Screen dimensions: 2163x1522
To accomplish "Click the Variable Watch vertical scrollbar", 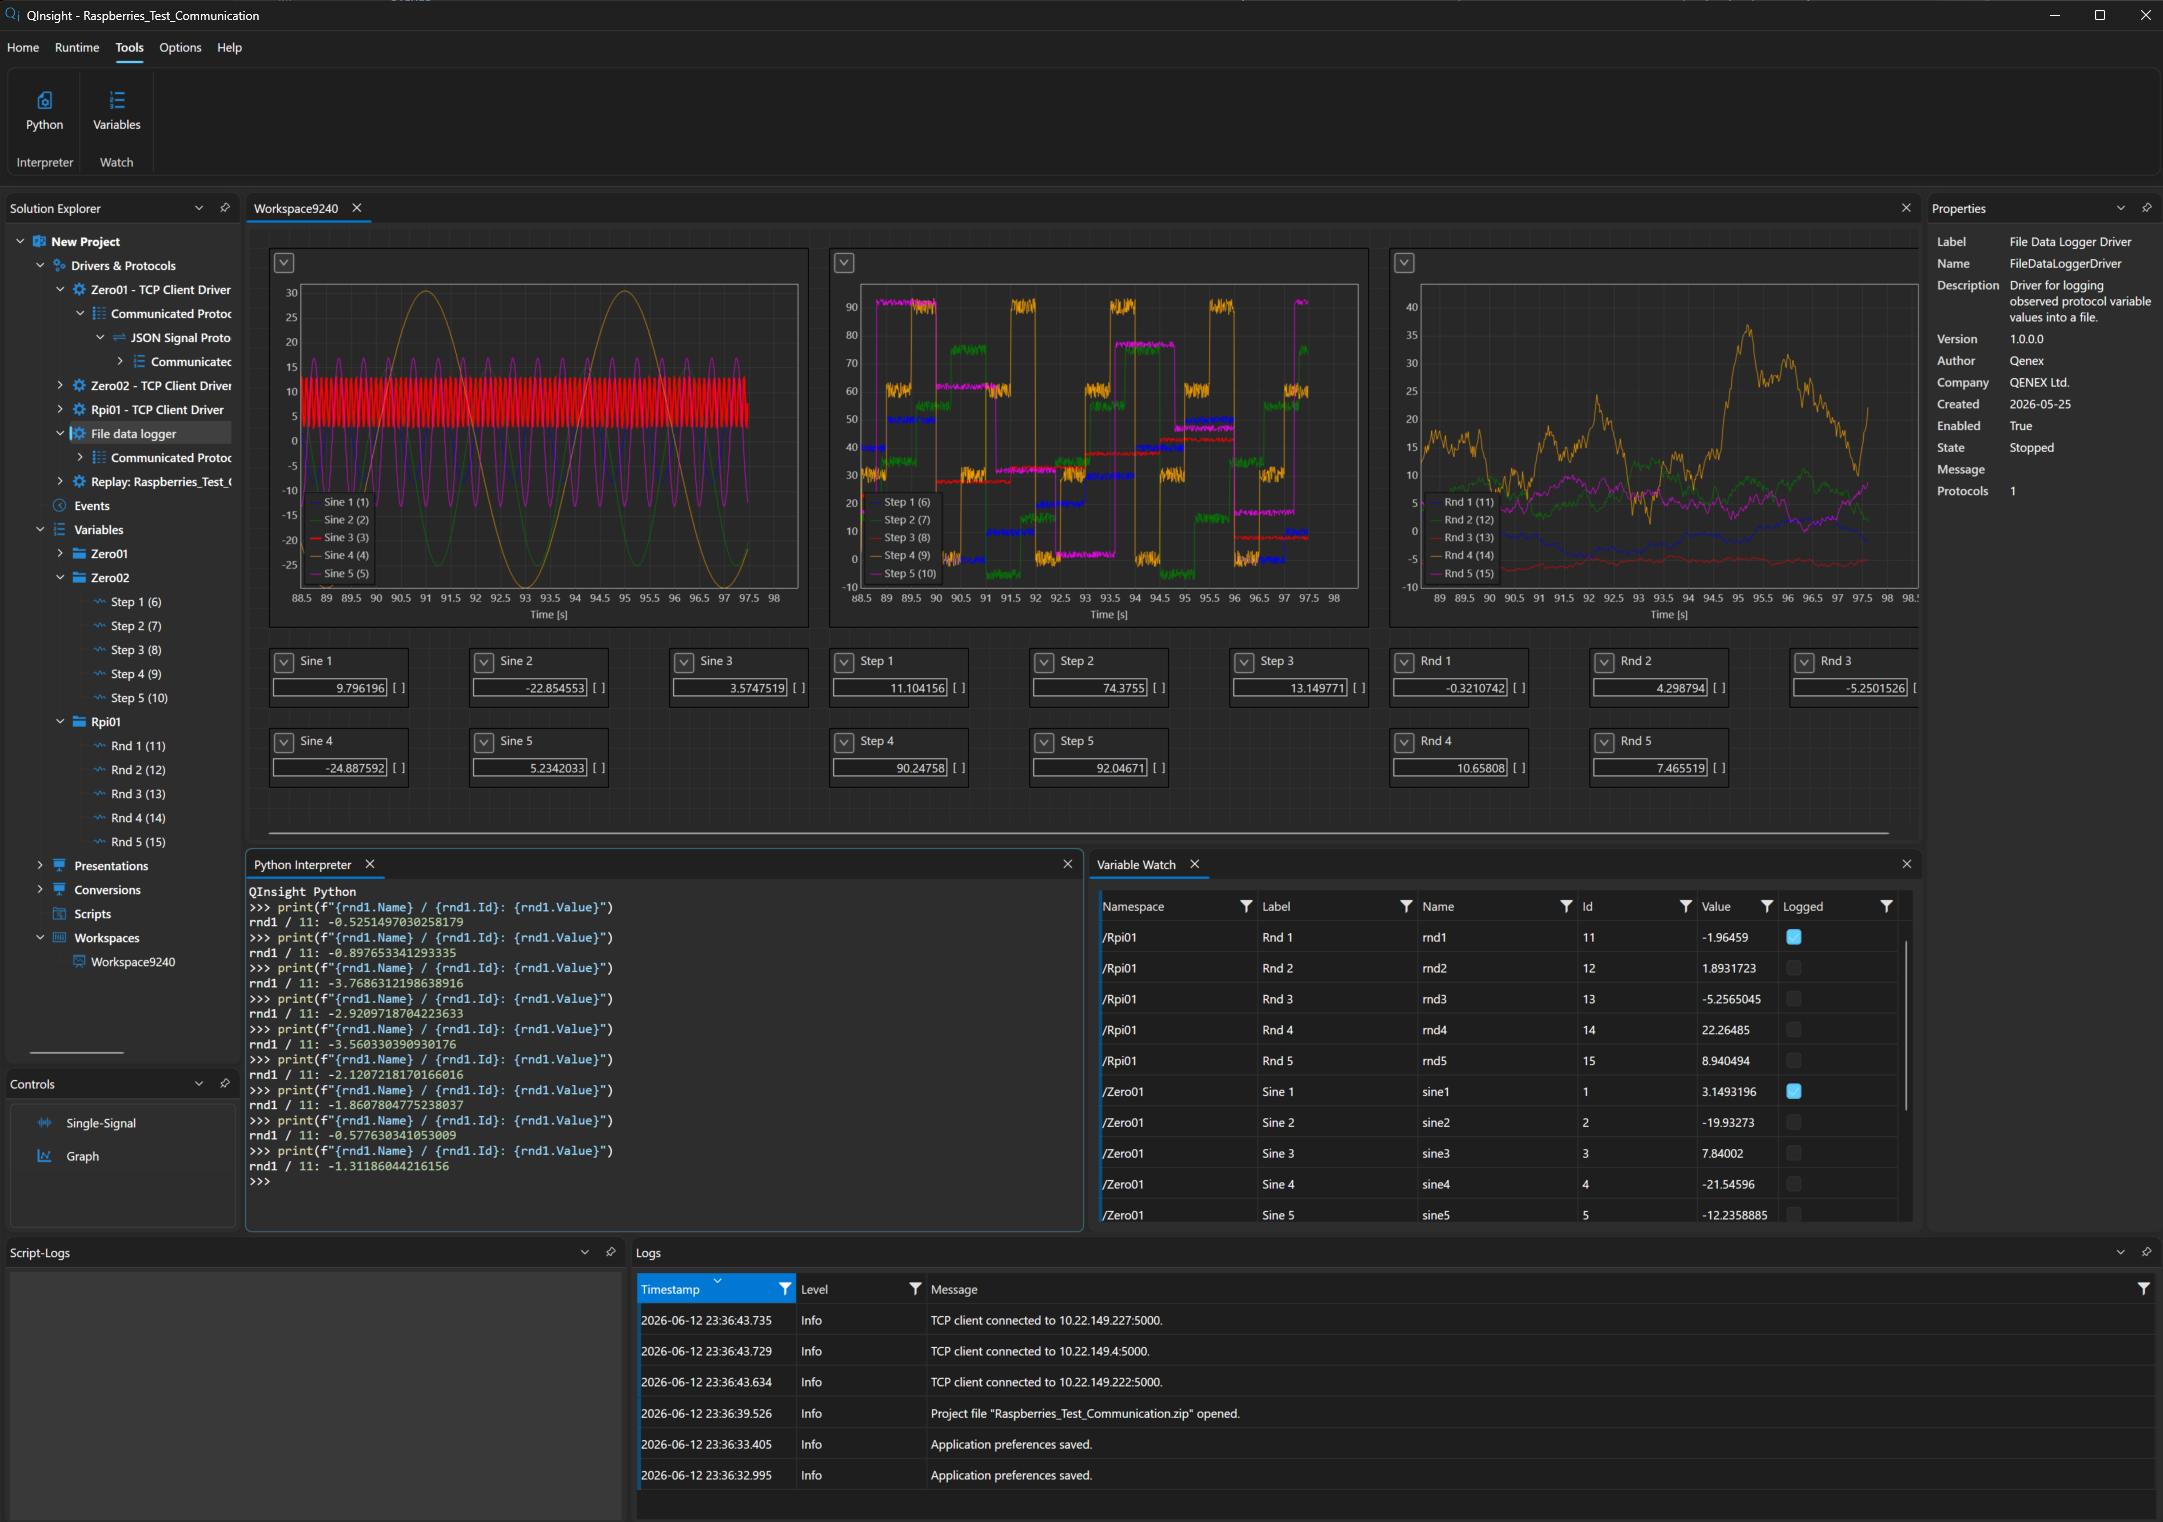I will coord(1907,1025).
